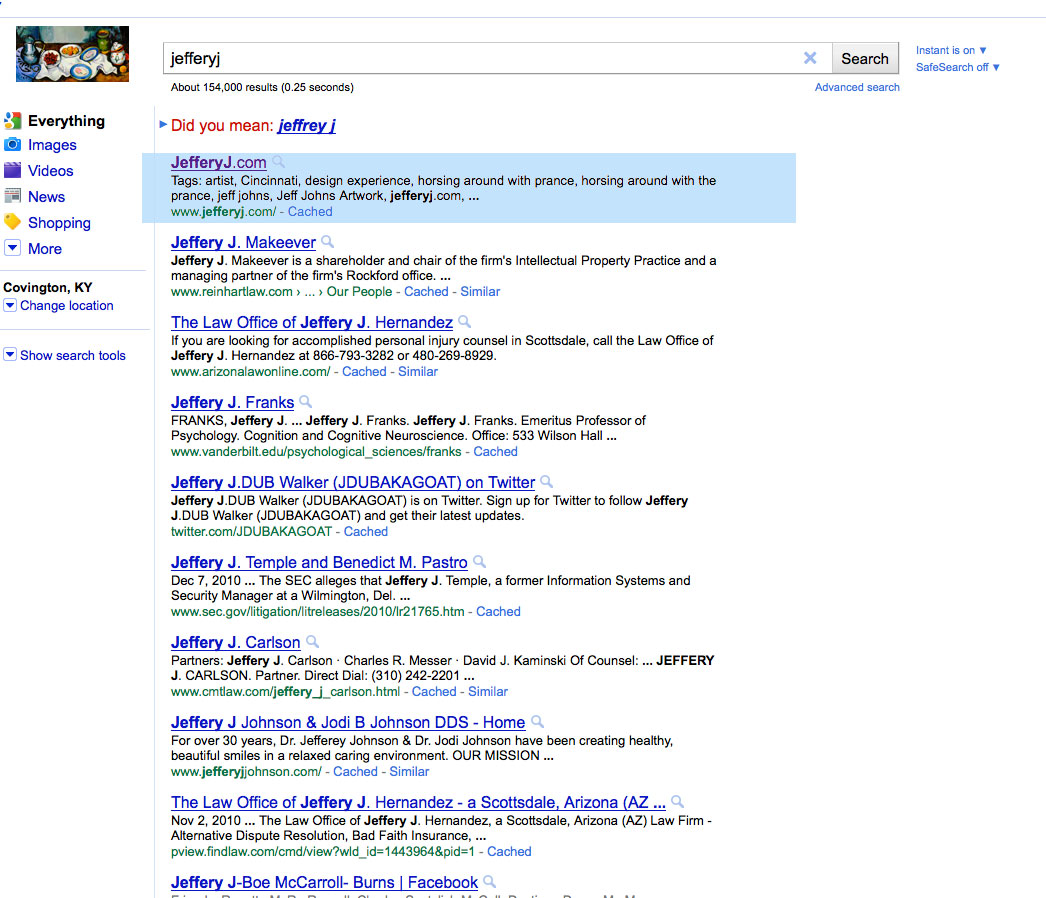The image size is (1046, 898).
Task: Select Everything search category
Action: pyautogui.click(x=66, y=121)
